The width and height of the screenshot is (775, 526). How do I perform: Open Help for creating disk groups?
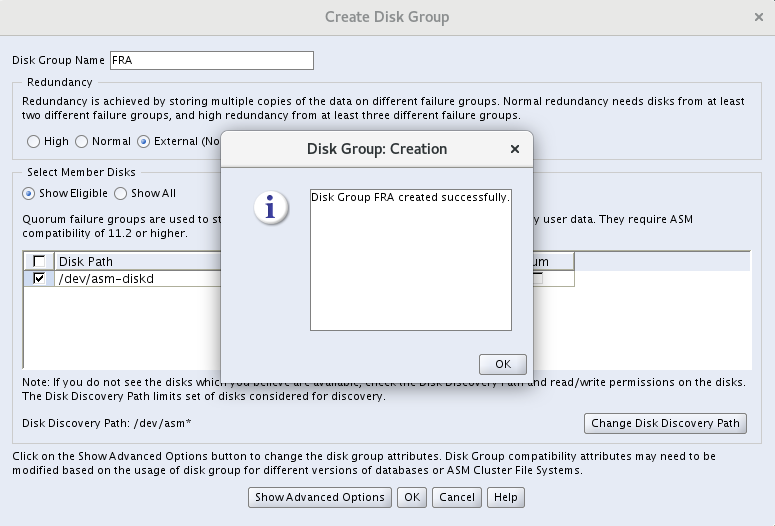click(506, 497)
